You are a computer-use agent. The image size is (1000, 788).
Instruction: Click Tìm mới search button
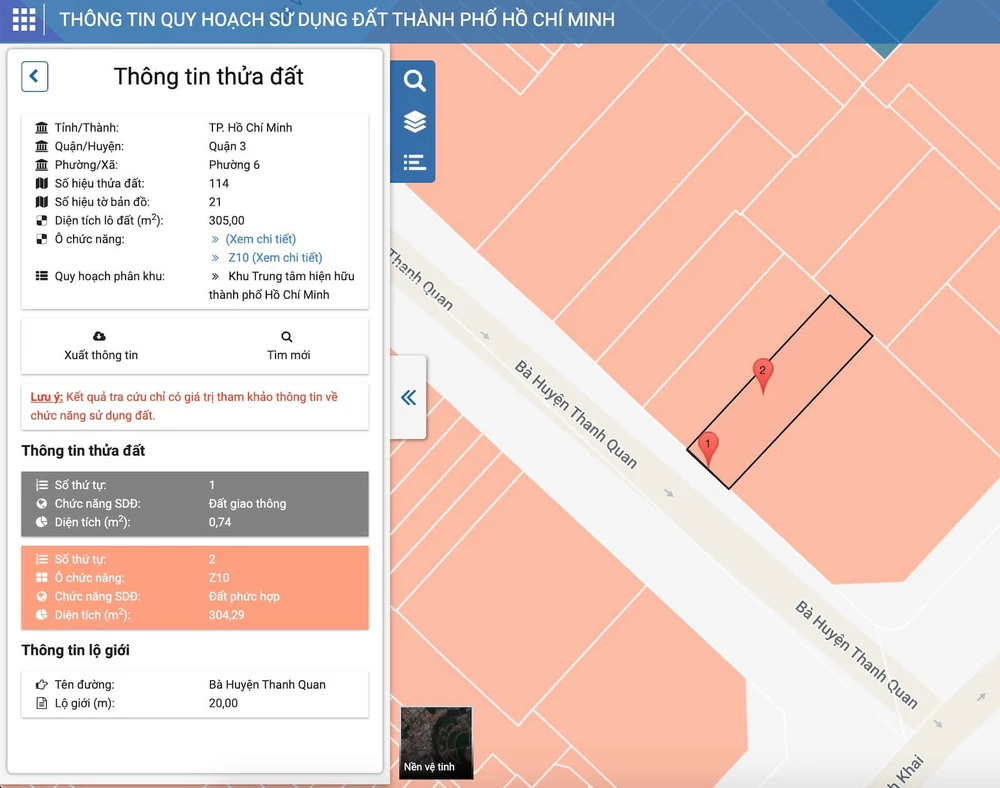288,346
